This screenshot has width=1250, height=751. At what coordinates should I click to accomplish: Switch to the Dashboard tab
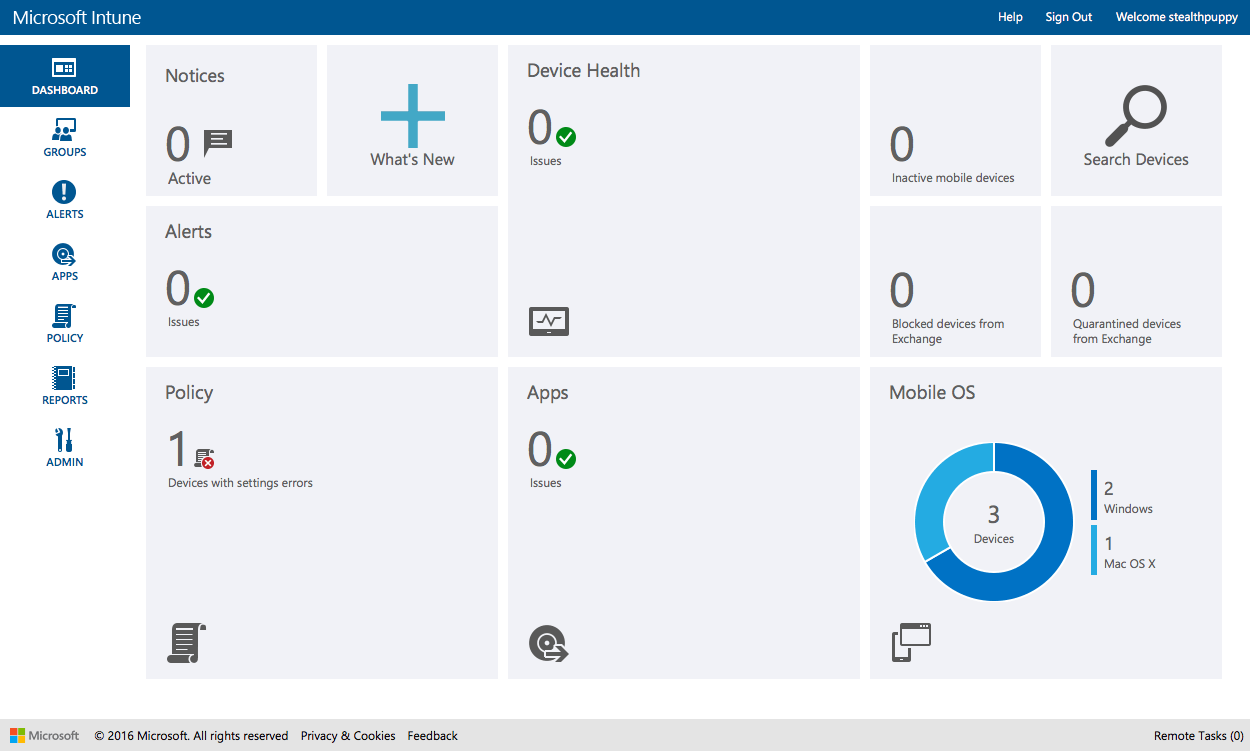[x=64, y=75]
